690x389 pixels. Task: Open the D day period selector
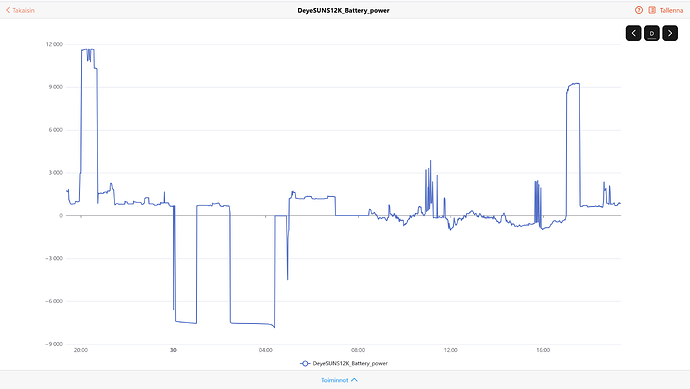pyautogui.click(x=652, y=33)
